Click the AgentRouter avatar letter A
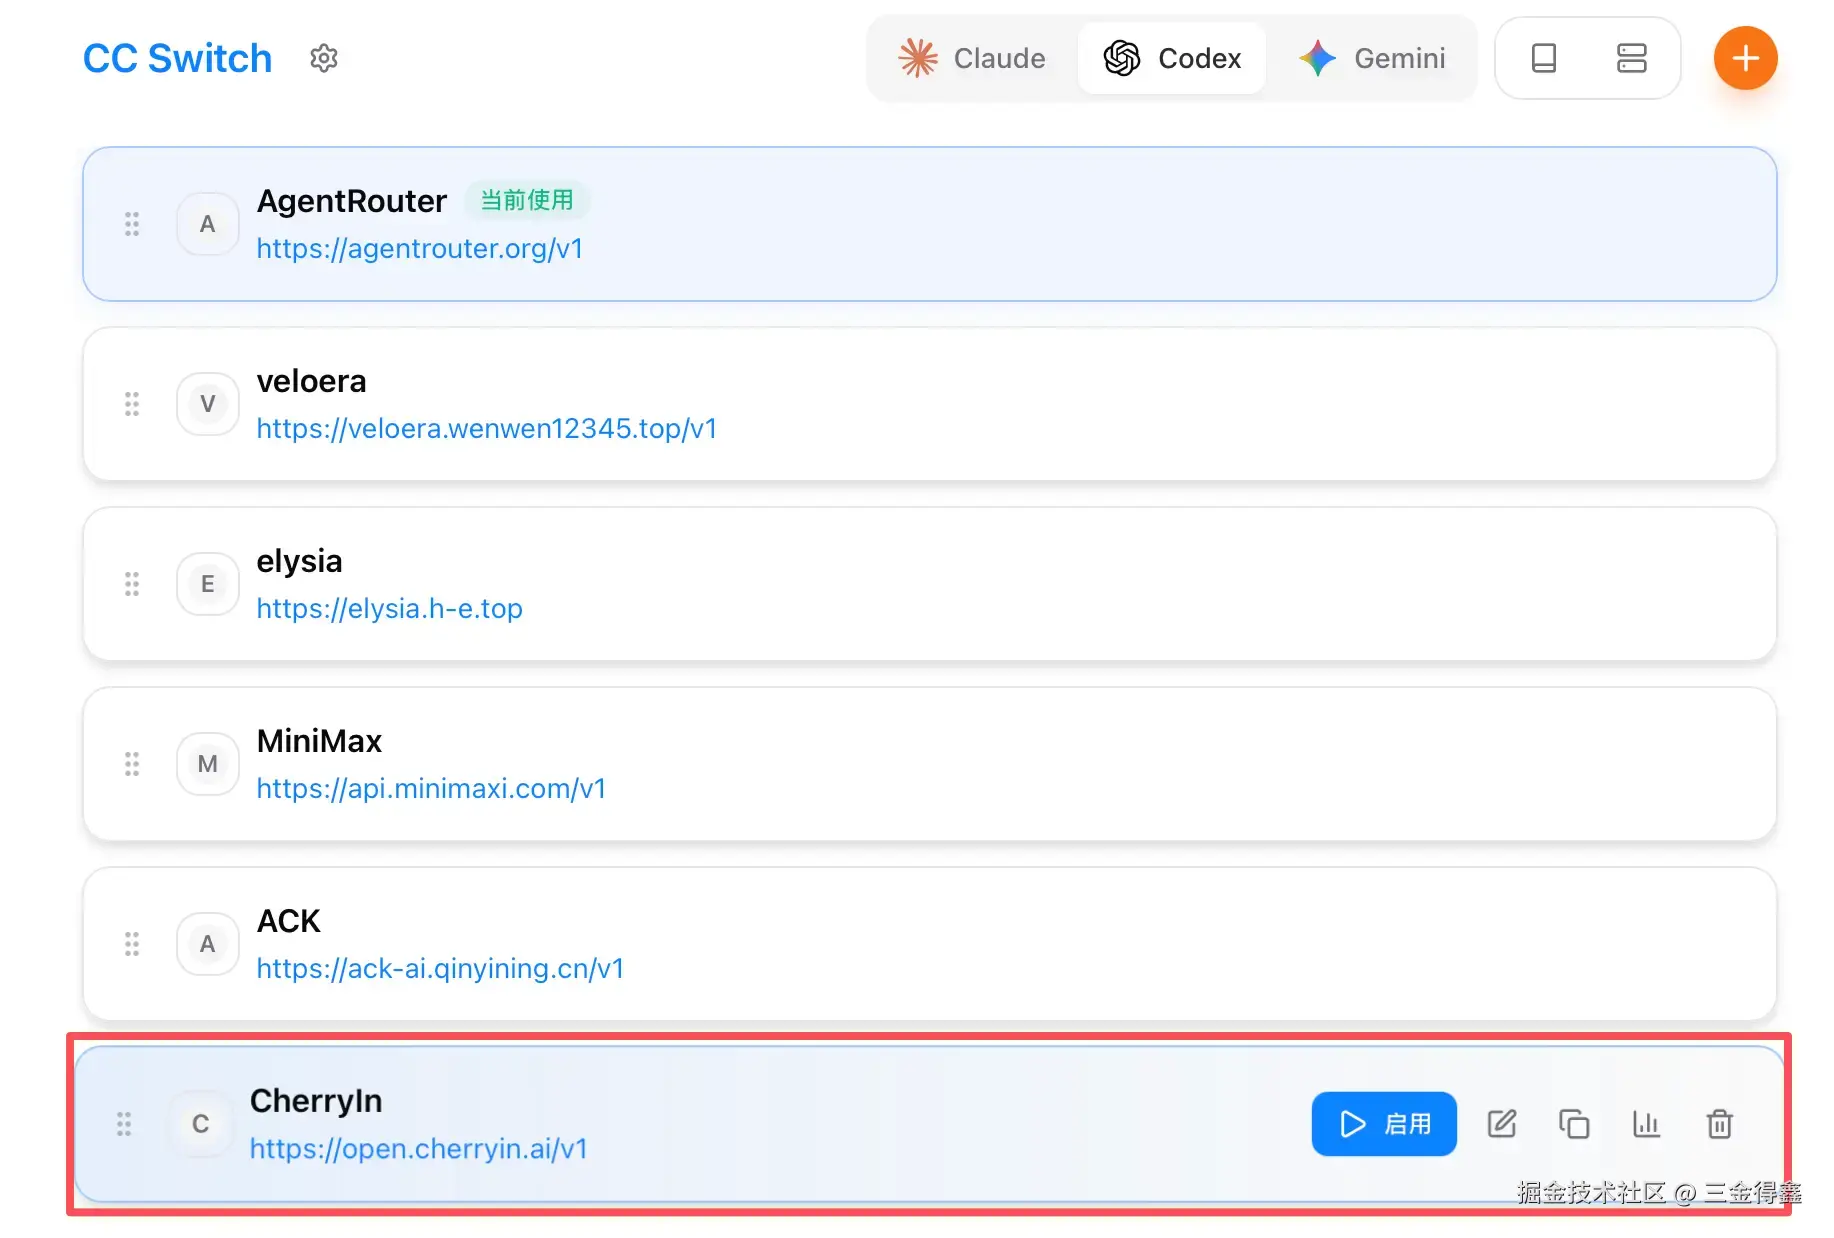 (x=207, y=224)
